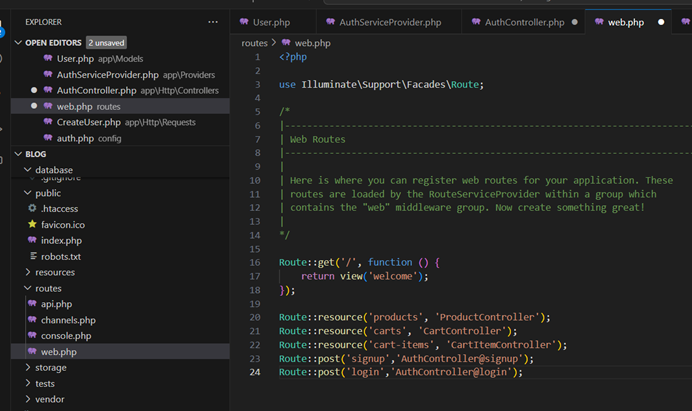Click the 2 unsaved badge
This screenshot has height=411, width=692.
[x=106, y=43]
